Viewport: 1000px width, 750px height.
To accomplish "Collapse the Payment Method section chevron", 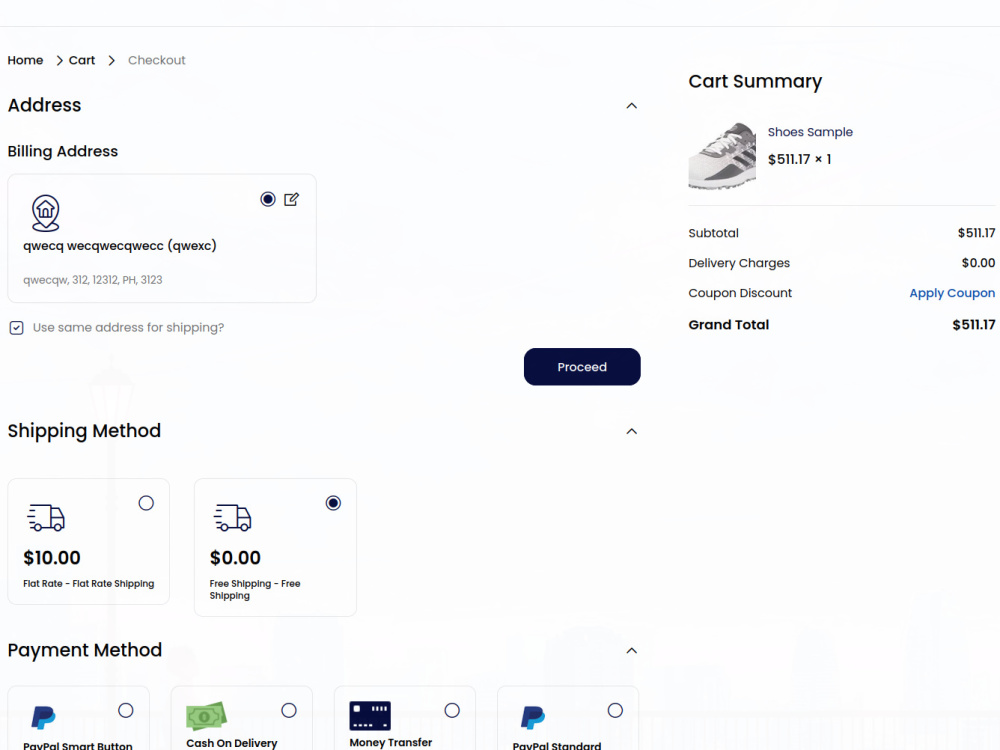I will (631, 651).
